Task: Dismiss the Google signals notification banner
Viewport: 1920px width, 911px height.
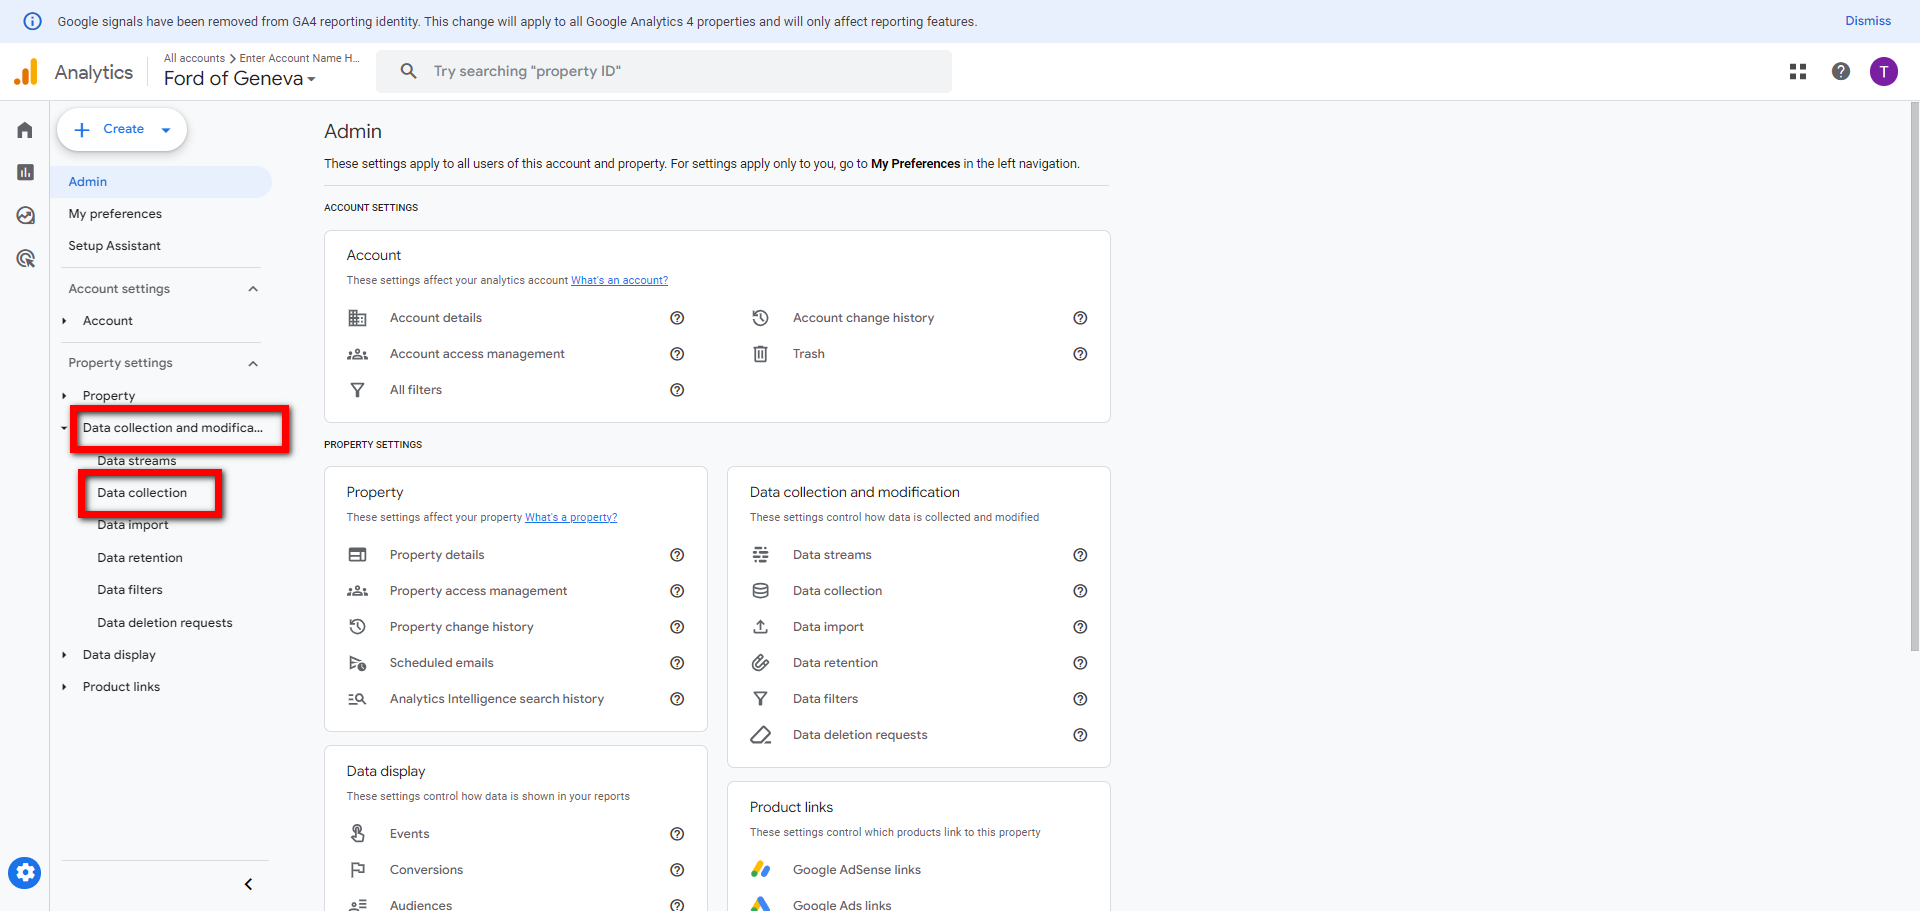Action: 1867,21
